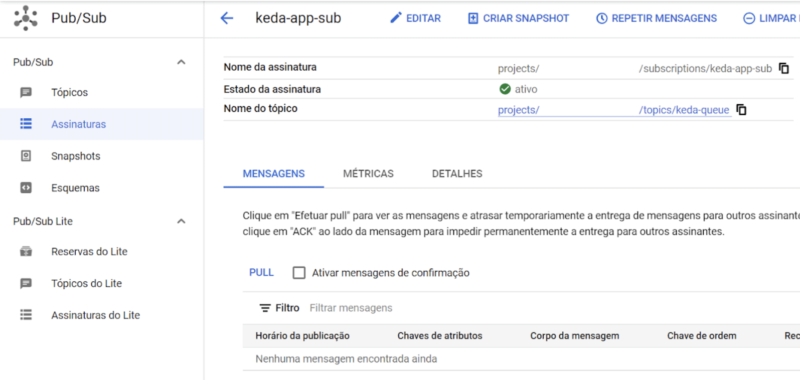Click the Tópicos do Lite icon

26,284
